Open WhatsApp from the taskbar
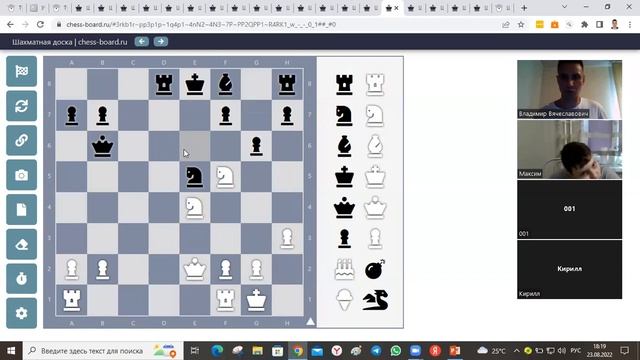The width and height of the screenshot is (640, 360). (396, 351)
